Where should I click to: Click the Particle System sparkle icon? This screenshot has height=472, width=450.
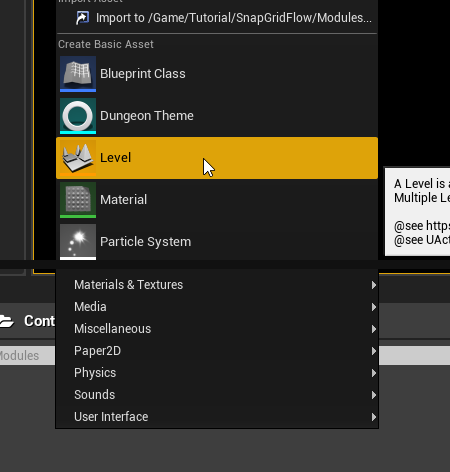pyautogui.click(x=78, y=242)
